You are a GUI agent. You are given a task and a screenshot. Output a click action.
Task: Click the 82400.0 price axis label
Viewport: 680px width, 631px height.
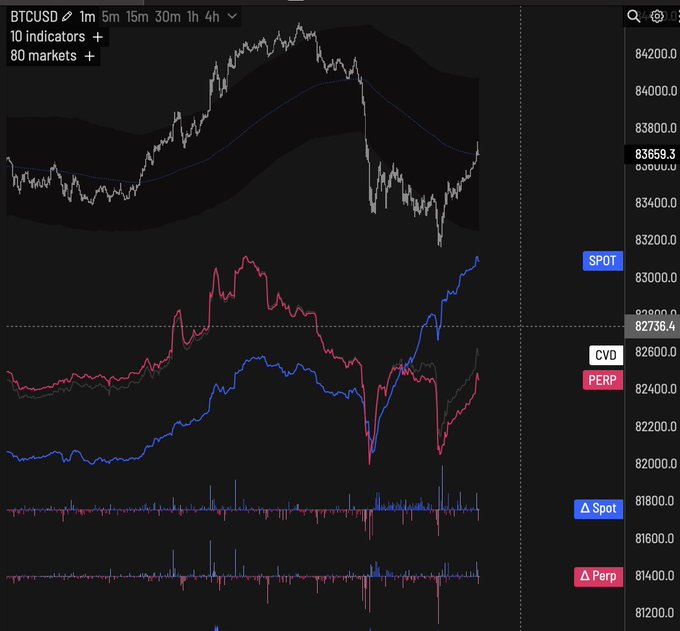pos(656,389)
